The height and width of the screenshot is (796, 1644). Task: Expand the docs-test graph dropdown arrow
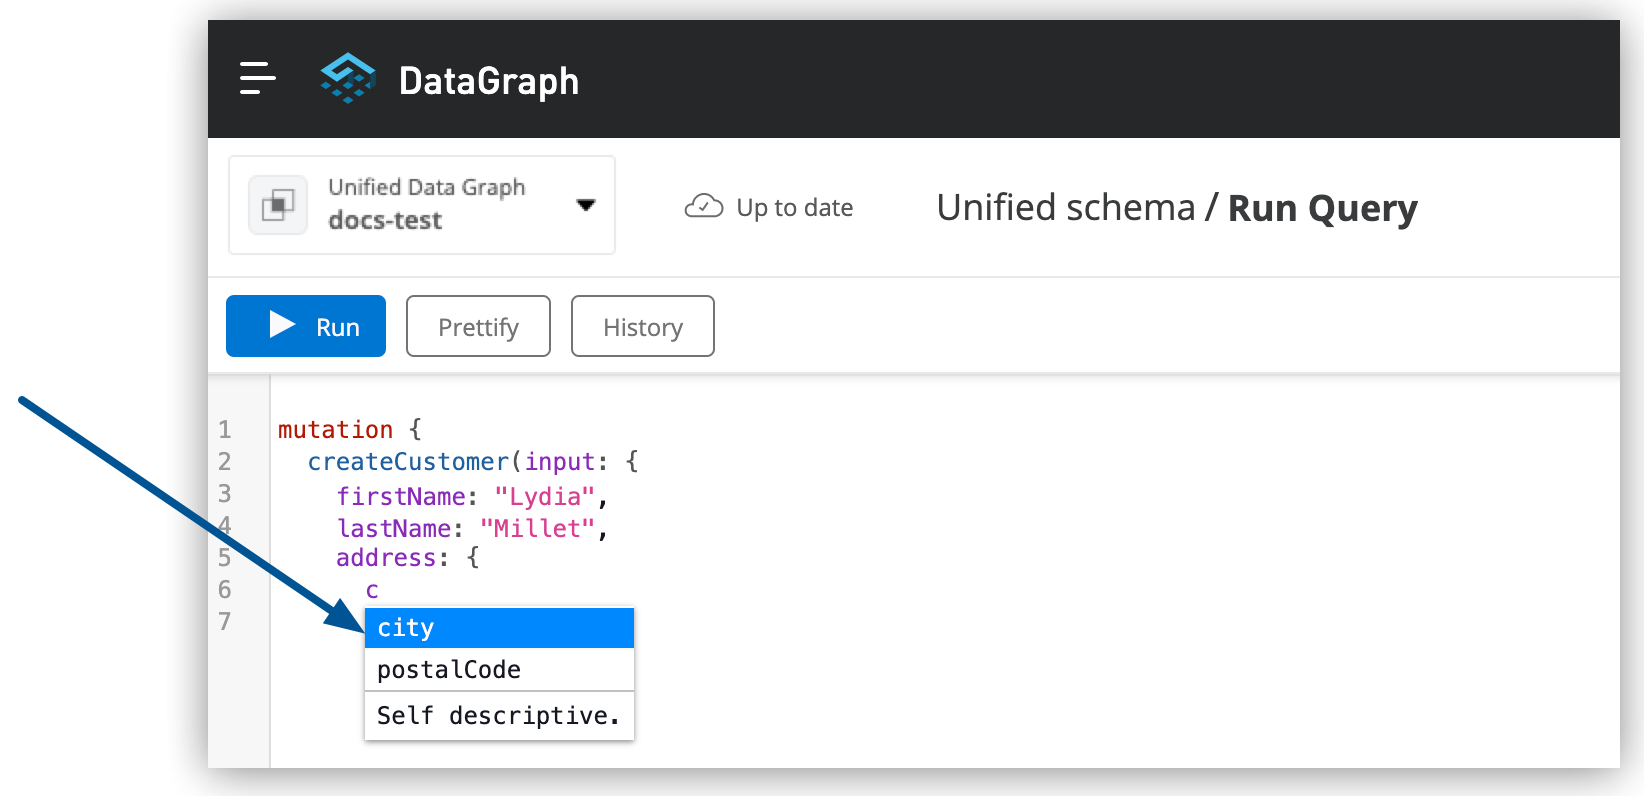tap(586, 205)
